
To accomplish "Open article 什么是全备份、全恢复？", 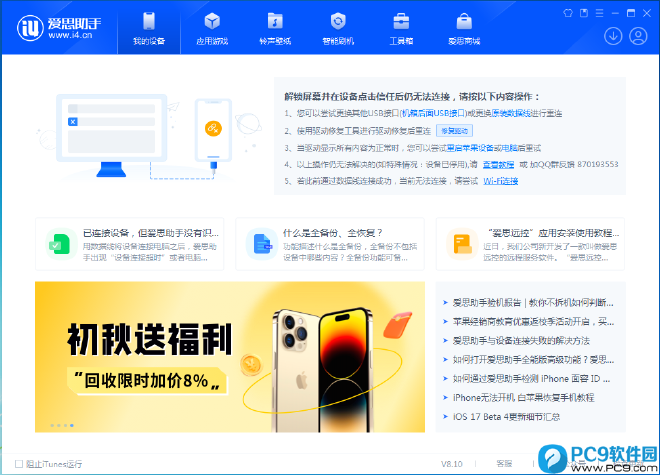I will tap(333, 233).
